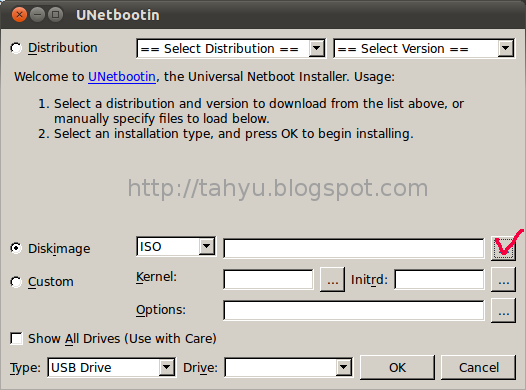The image size is (526, 390).
Task: Open the Drive selection dropdown
Action: [x=288, y=368]
